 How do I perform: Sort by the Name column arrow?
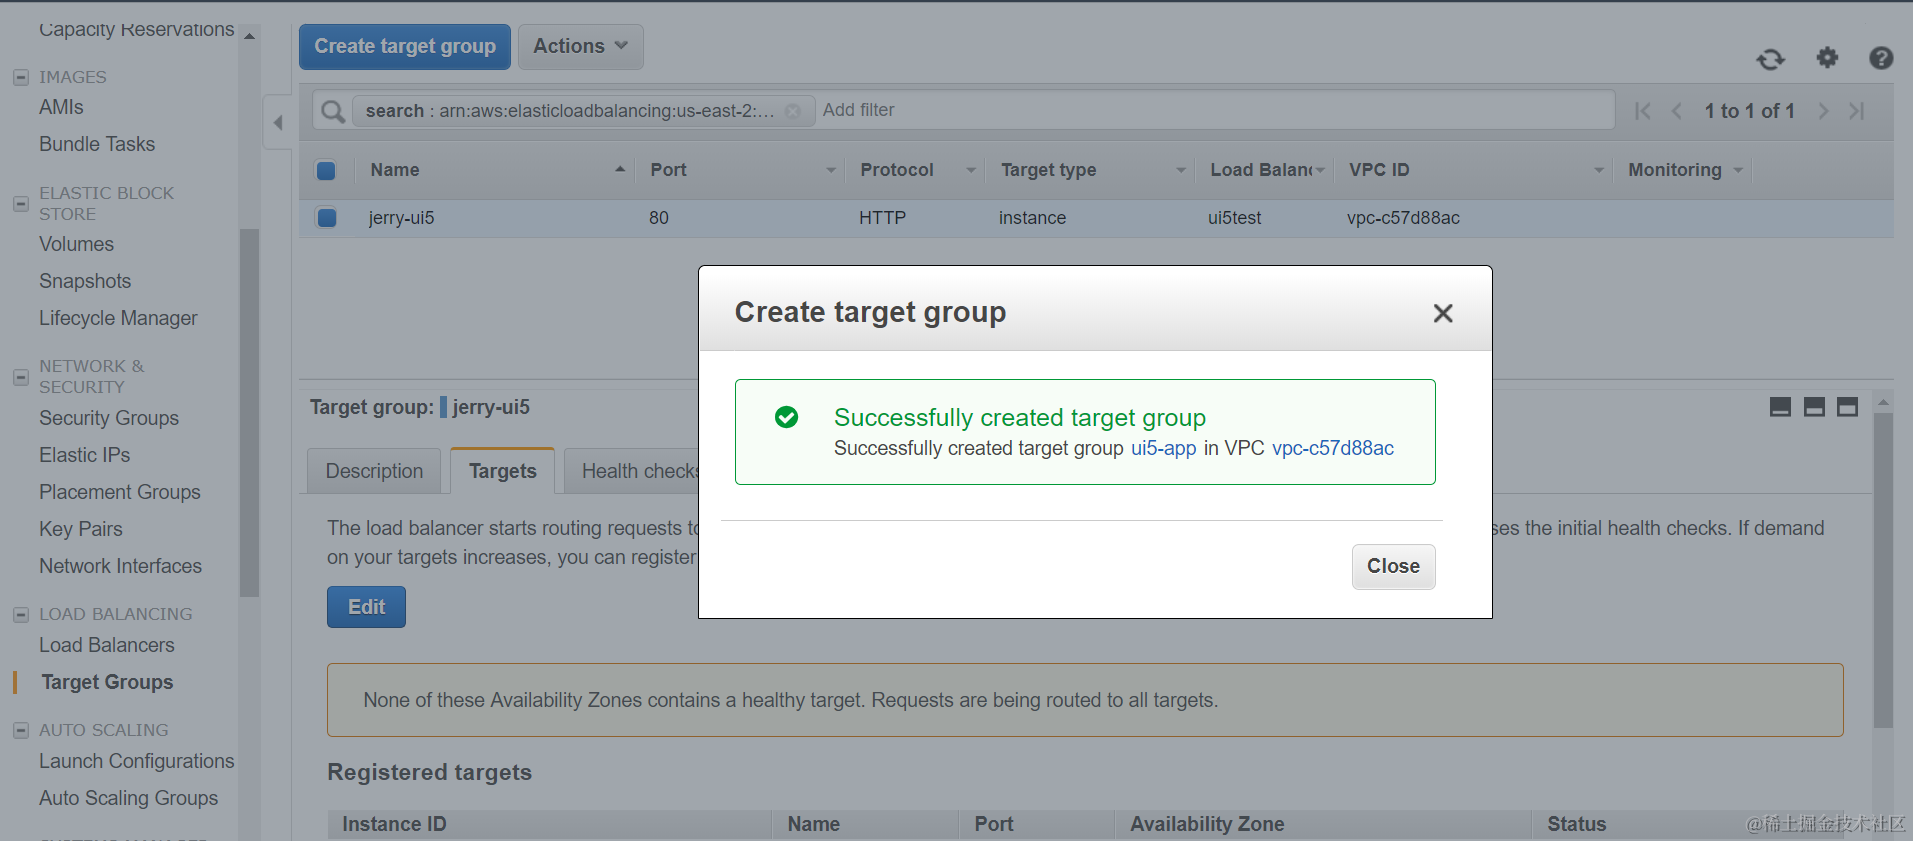[x=620, y=170]
